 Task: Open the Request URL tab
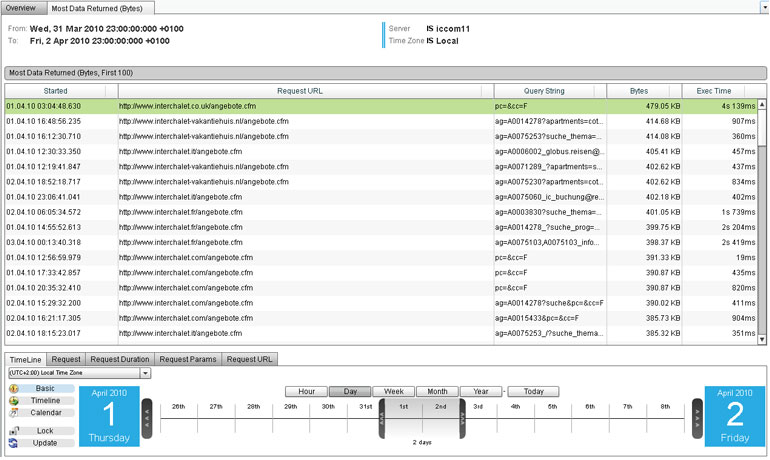249,359
